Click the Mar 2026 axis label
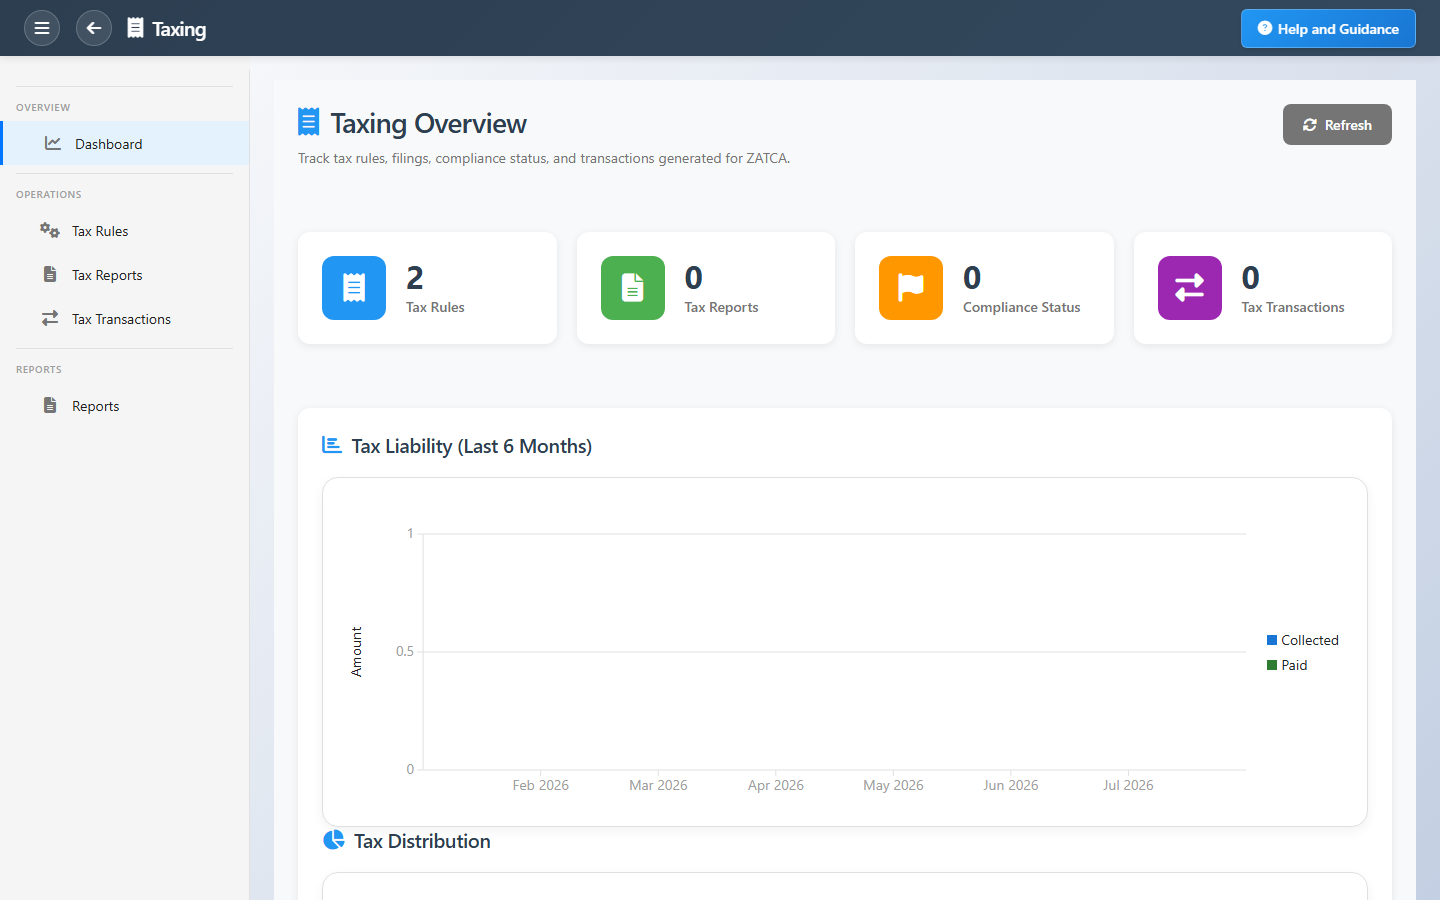Image resolution: width=1440 pixels, height=900 pixels. tap(658, 785)
